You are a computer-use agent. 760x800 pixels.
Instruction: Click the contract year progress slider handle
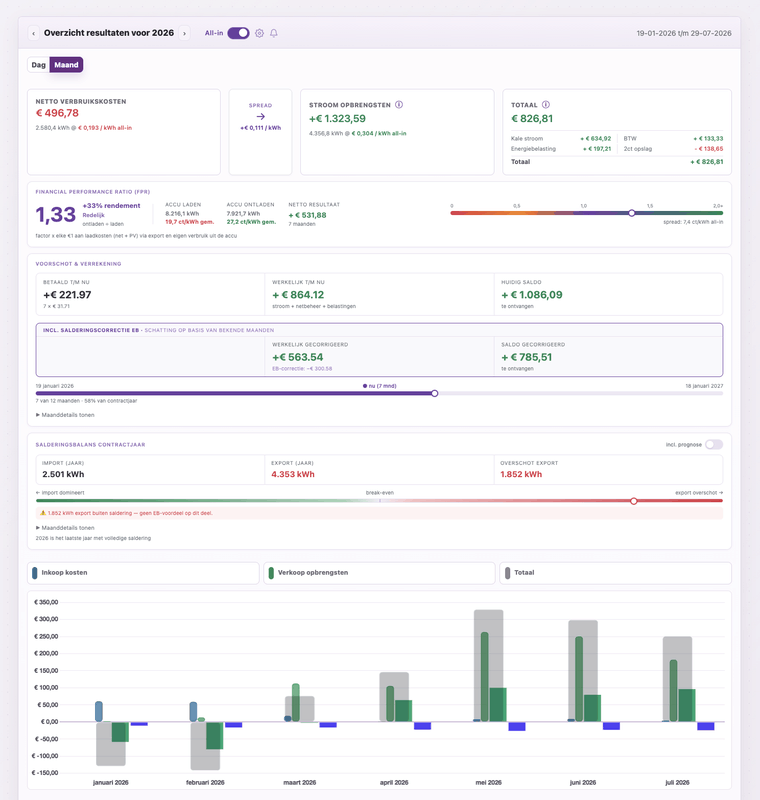[x=435, y=393]
